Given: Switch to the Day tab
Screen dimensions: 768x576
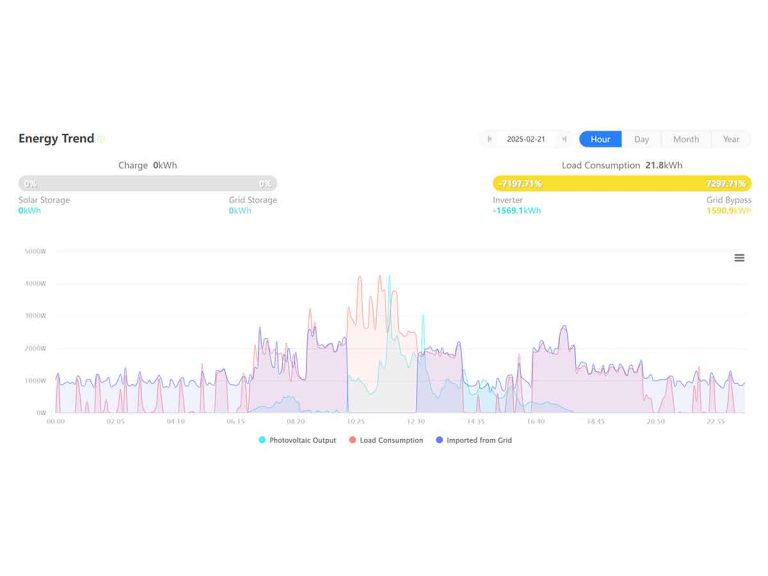Looking at the screenshot, I should pyautogui.click(x=641, y=139).
